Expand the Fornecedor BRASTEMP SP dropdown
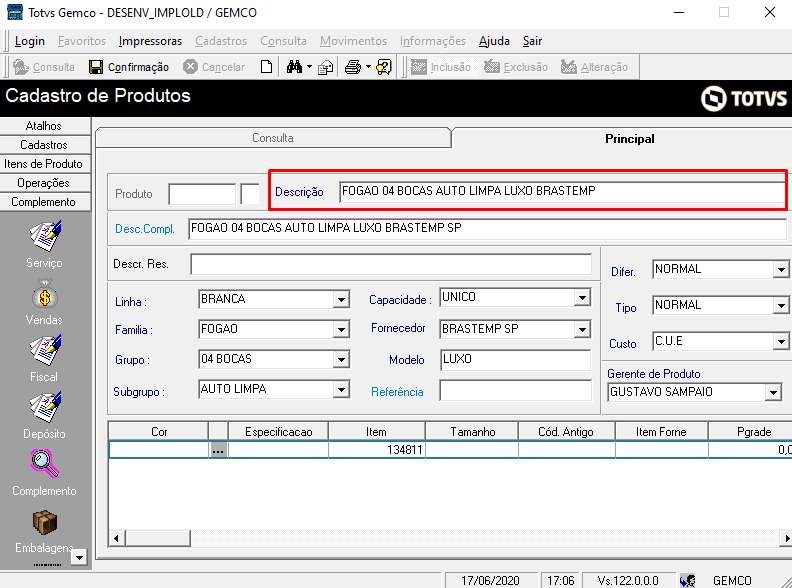 point(582,329)
